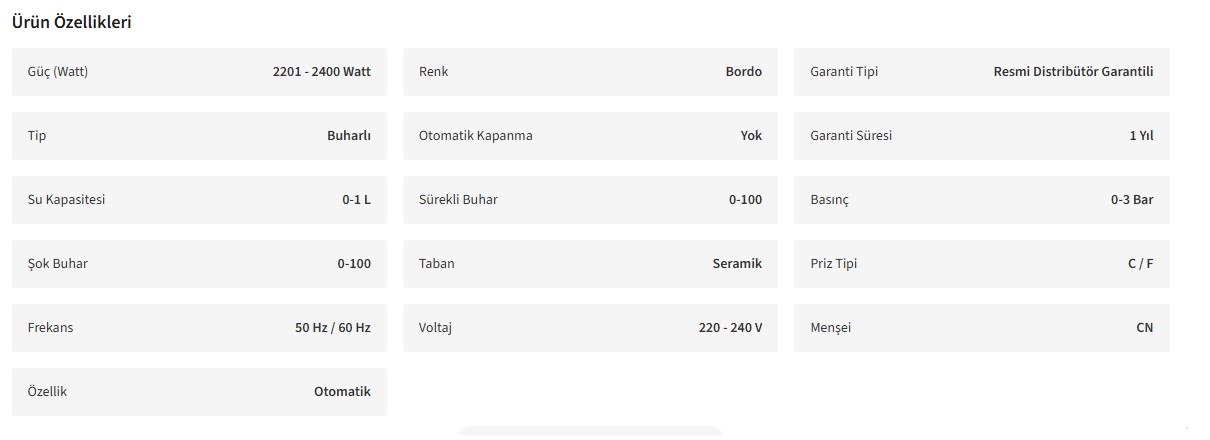This screenshot has height=440, width=1210.
Task: Click the Priz Tipi row
Action: click(x=981, y=264)
